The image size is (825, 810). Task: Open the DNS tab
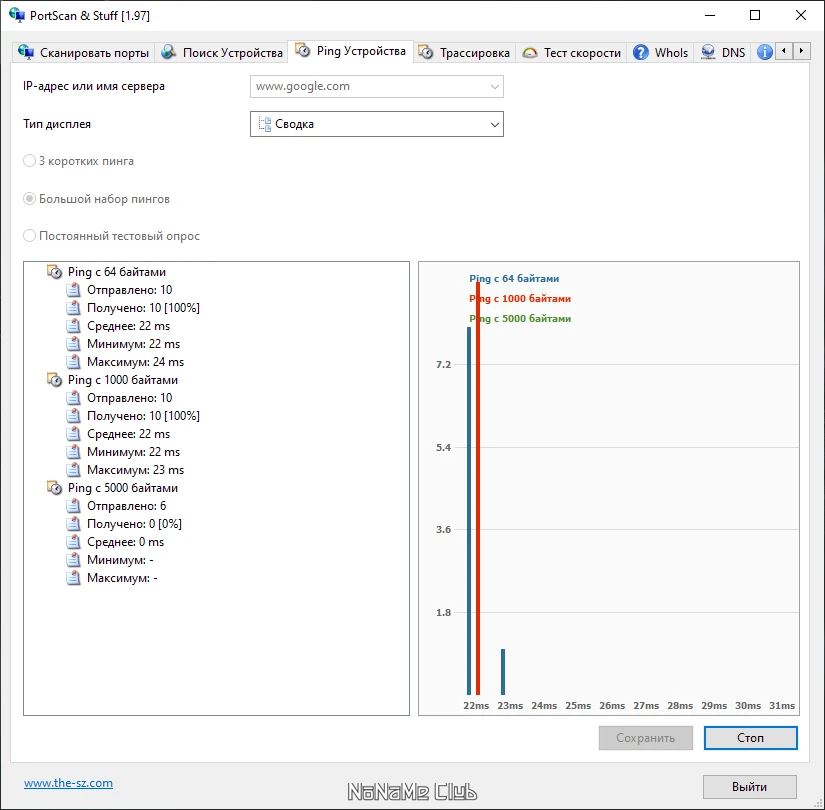pos(723,53)
